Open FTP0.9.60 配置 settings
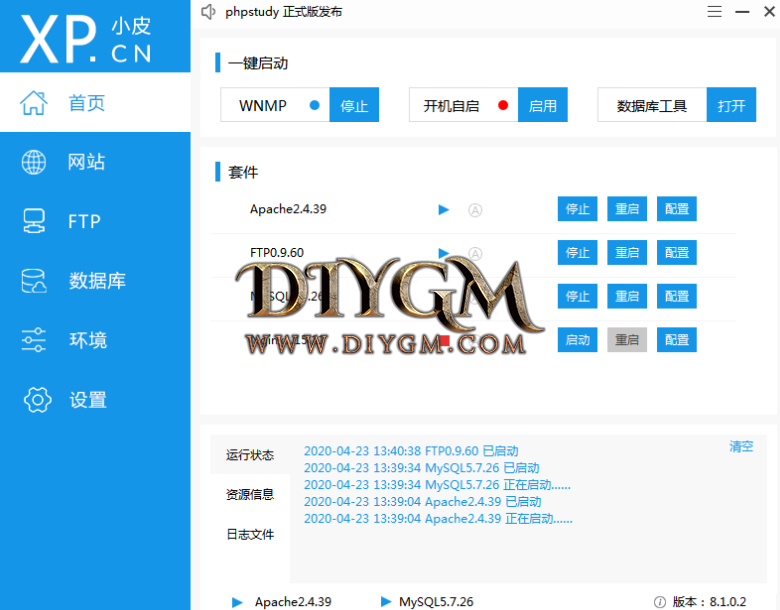The height and width of the screenshot is (610, 780). click(677, 253)
